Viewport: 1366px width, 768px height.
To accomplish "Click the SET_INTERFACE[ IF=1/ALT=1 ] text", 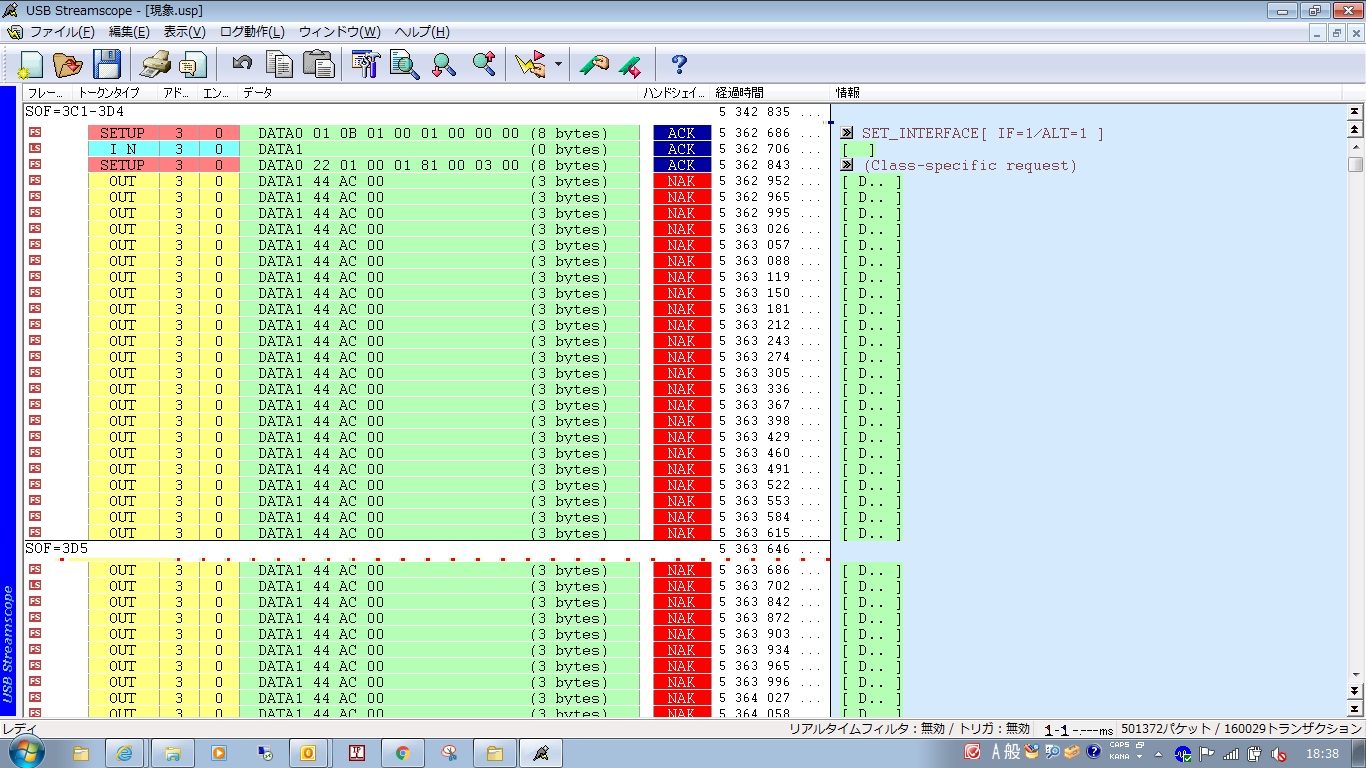I will click(983, 133).
